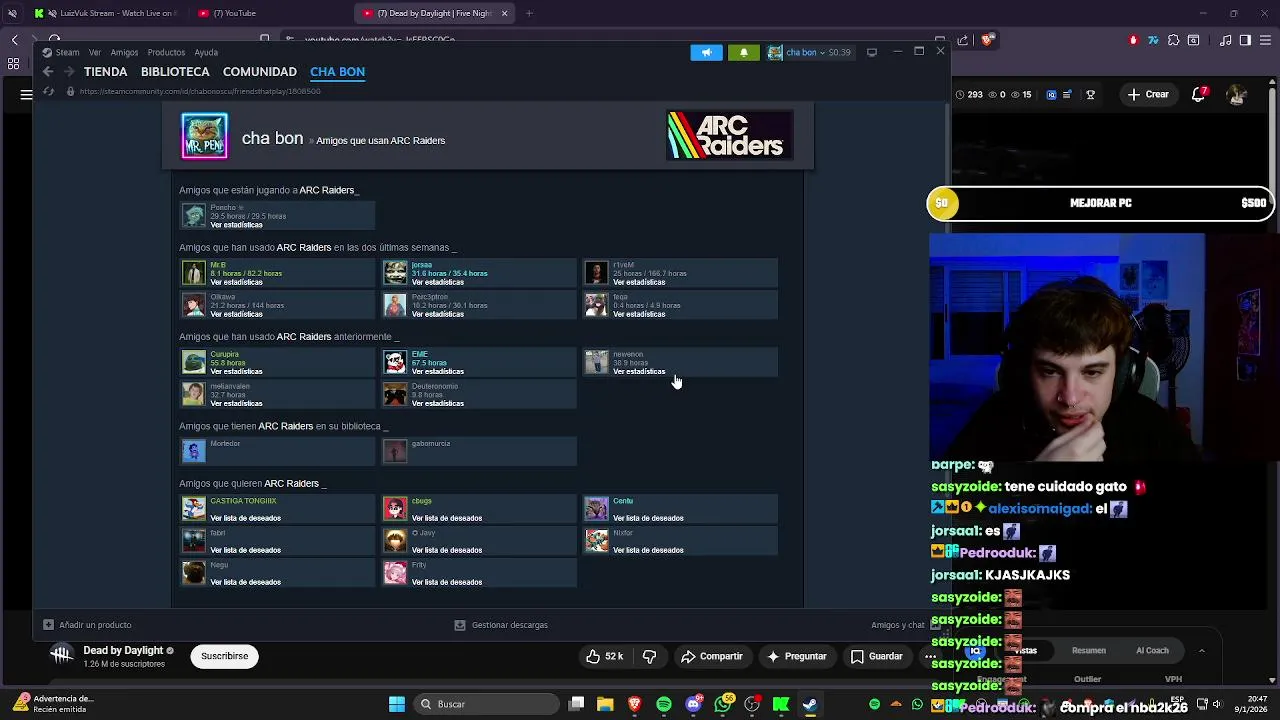This screenshot has height=720, width=1280.
Task: Expand cha bon account dropdown with wallet balance
Action: coord(818,52)
